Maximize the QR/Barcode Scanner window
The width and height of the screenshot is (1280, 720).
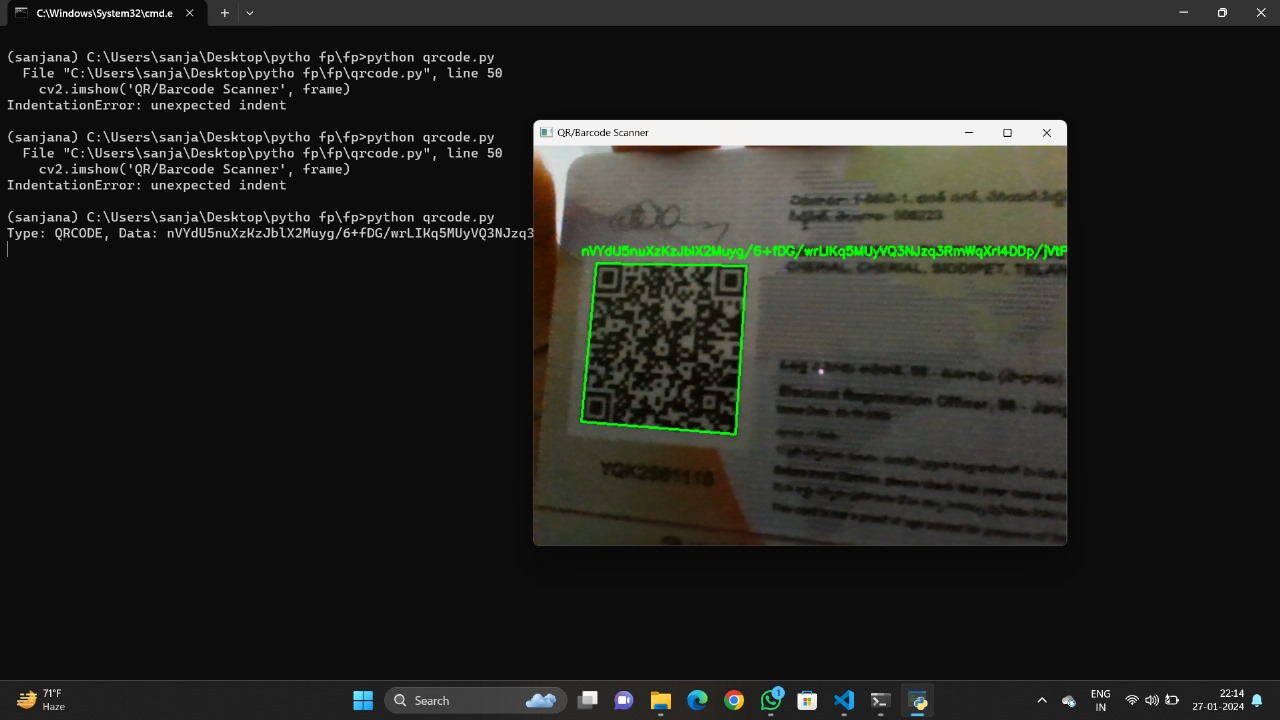point(1007,132)
